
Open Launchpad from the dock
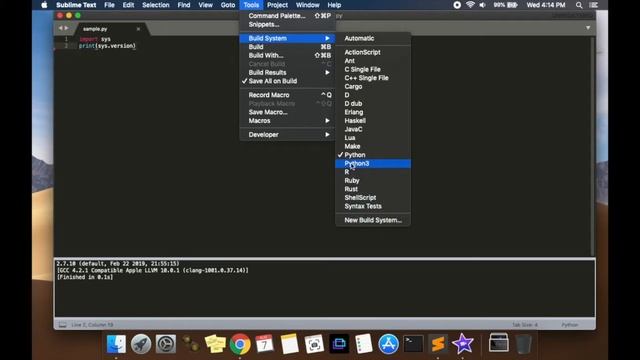pyautogui.click(x=141, y=344)
